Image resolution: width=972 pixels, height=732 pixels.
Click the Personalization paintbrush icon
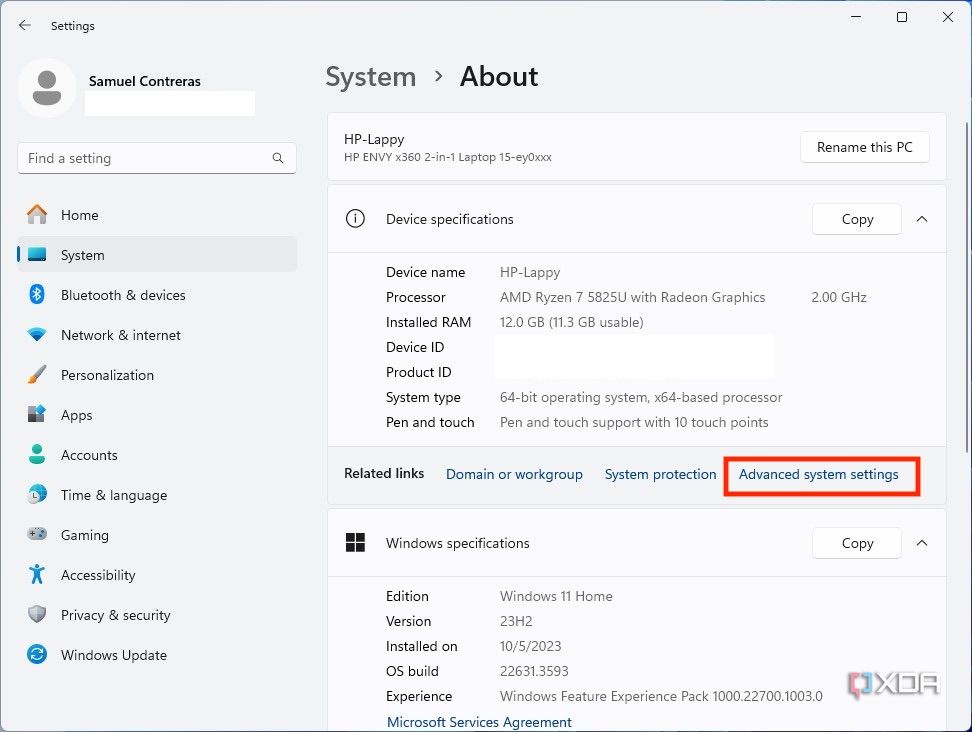pyautogui.click(x=37, y=374)
